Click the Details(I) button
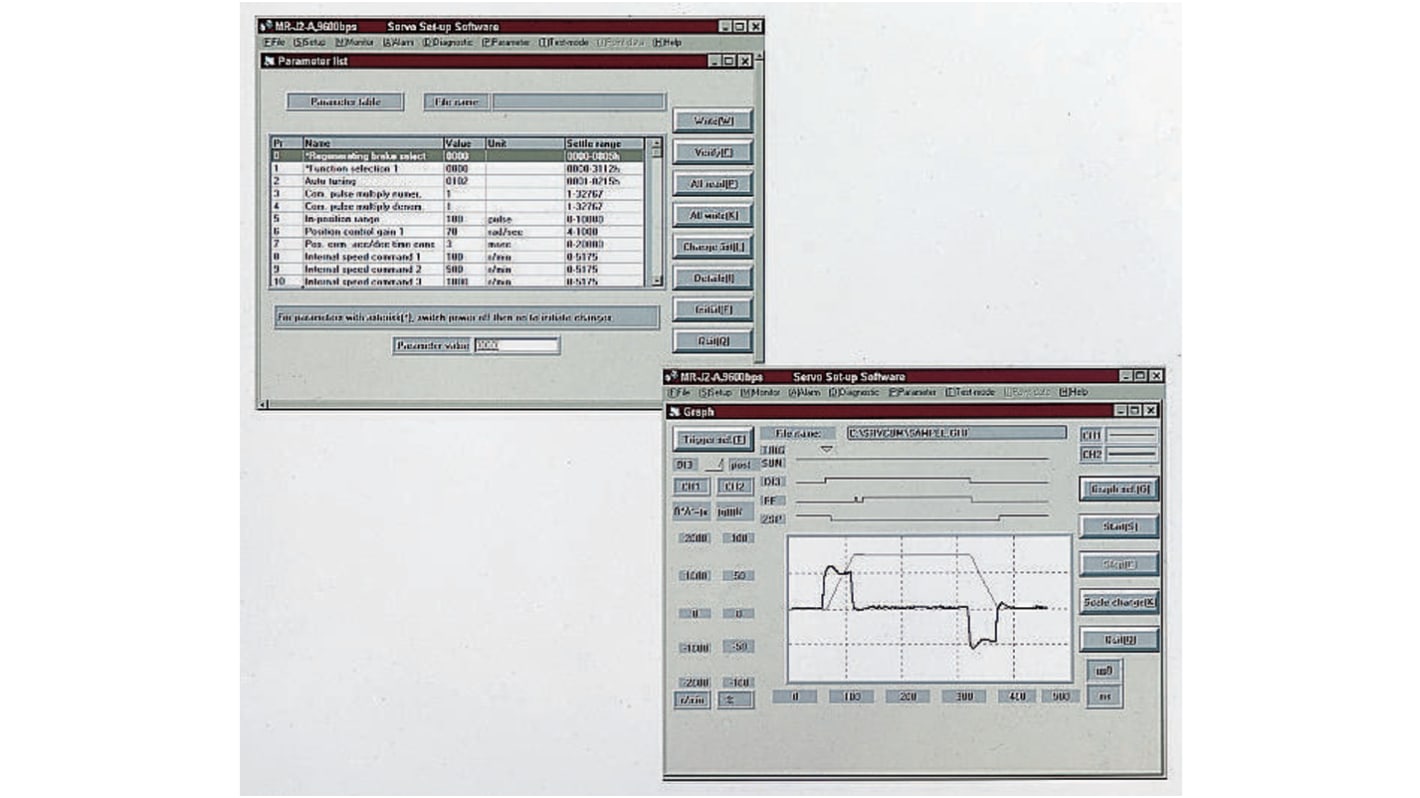 point(712,278)
